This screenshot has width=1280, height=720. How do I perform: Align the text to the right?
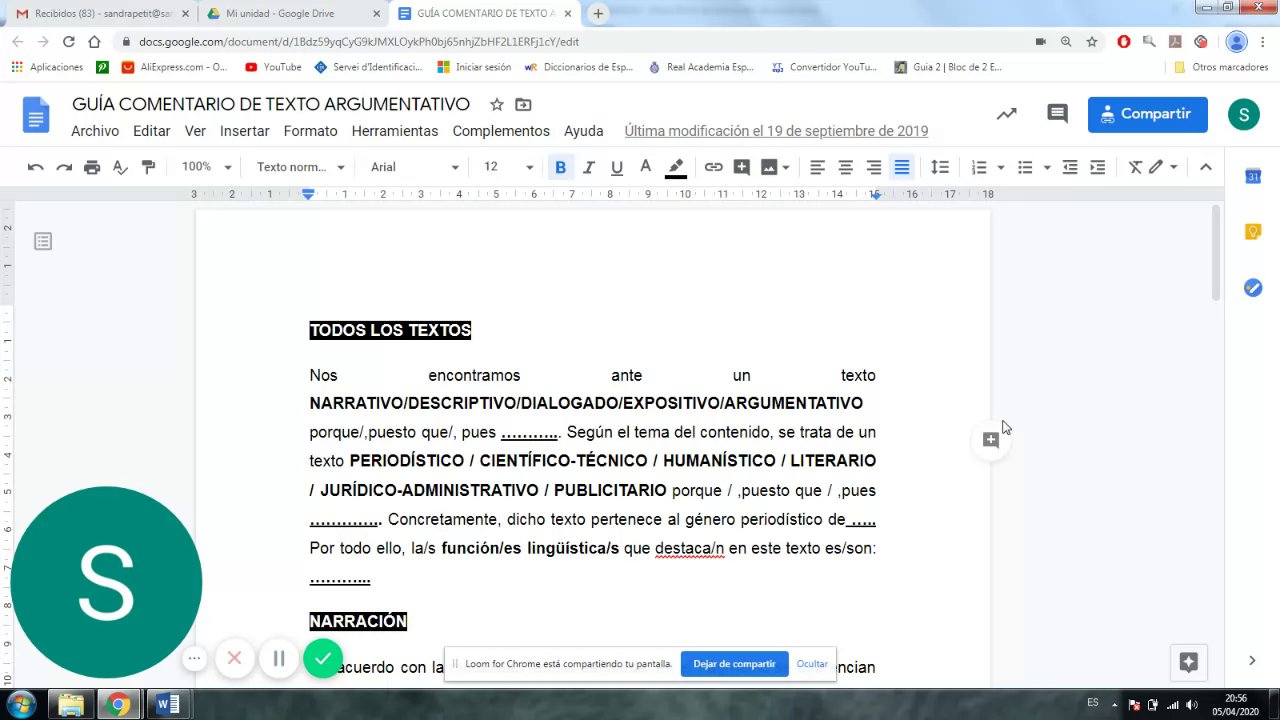tap(873, 167)
